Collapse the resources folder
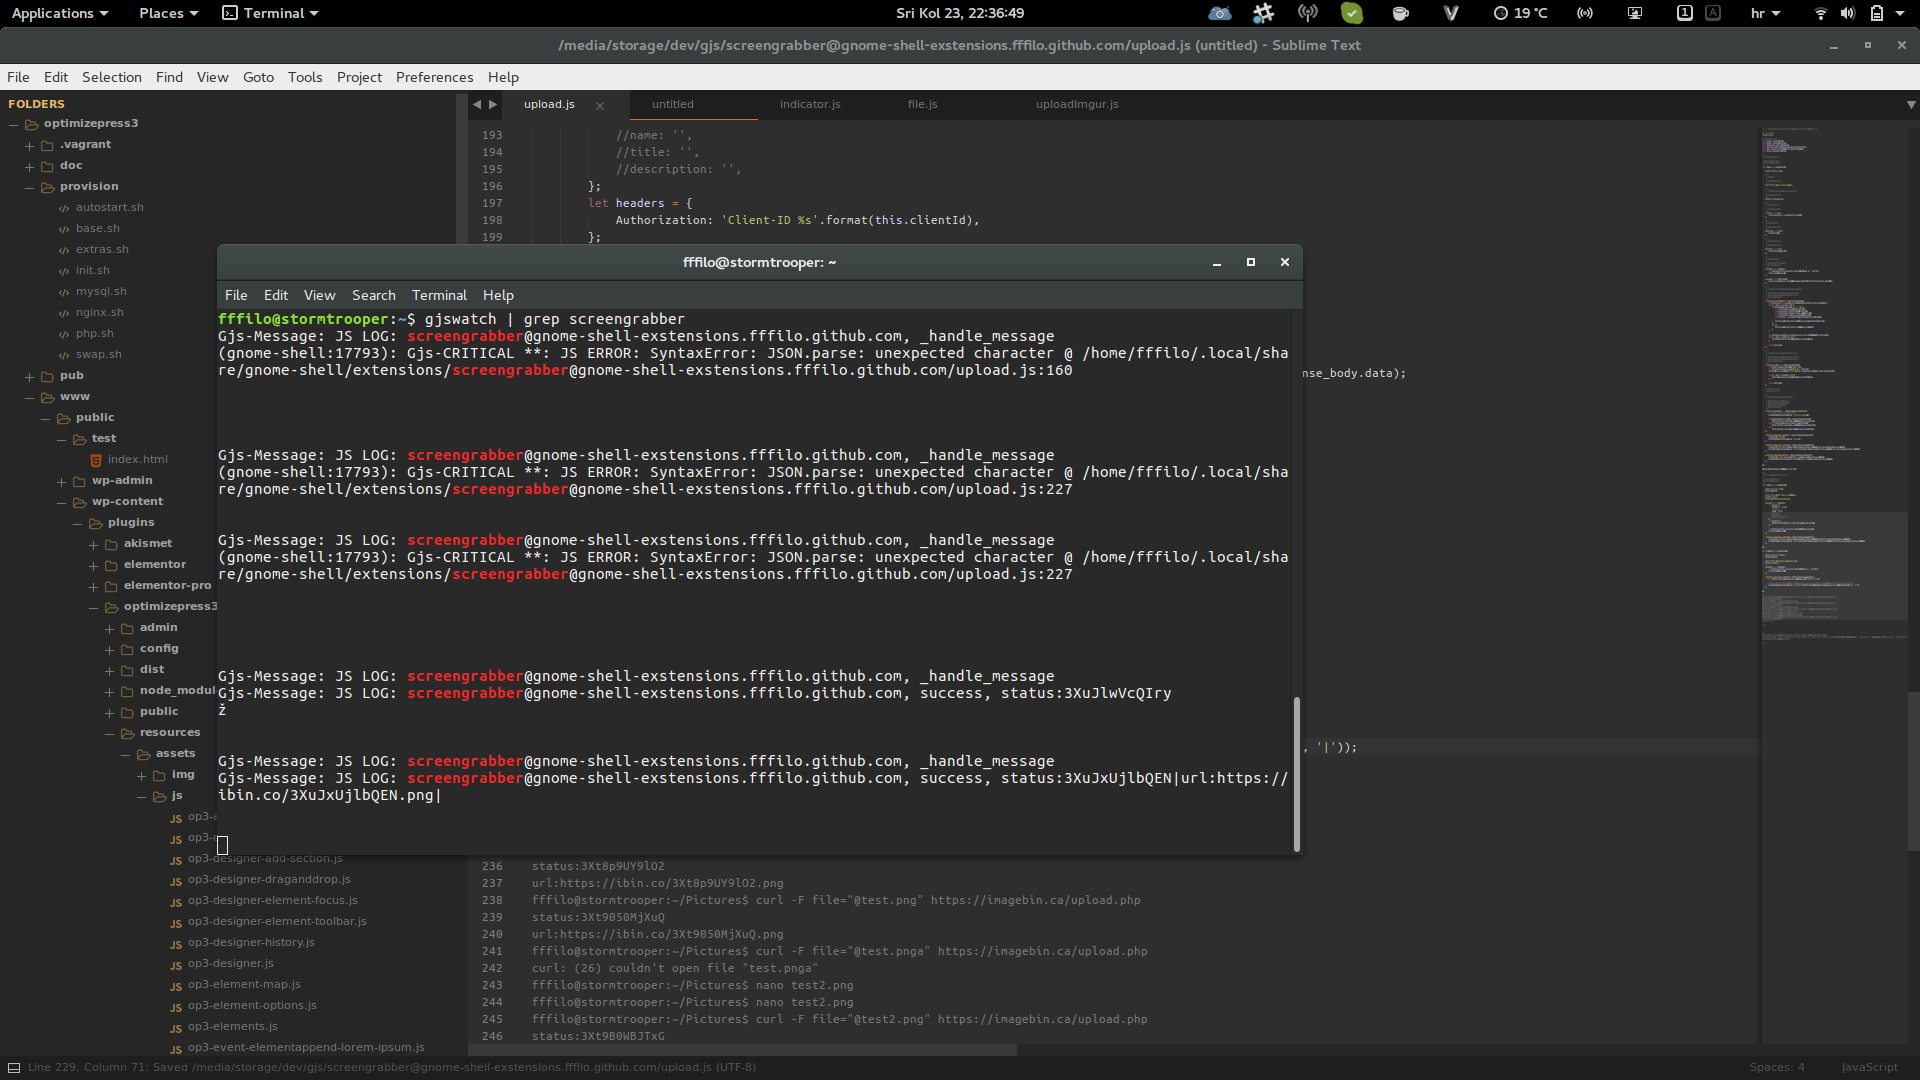 [x=110, y=733]
